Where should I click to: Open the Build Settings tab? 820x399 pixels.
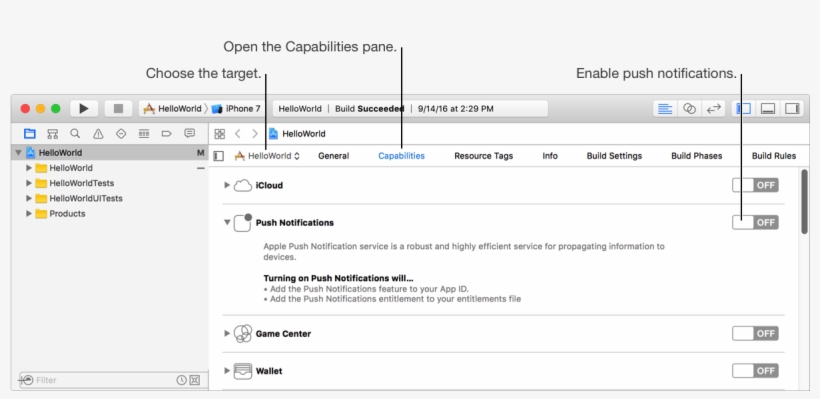click(x=614, y=156)
